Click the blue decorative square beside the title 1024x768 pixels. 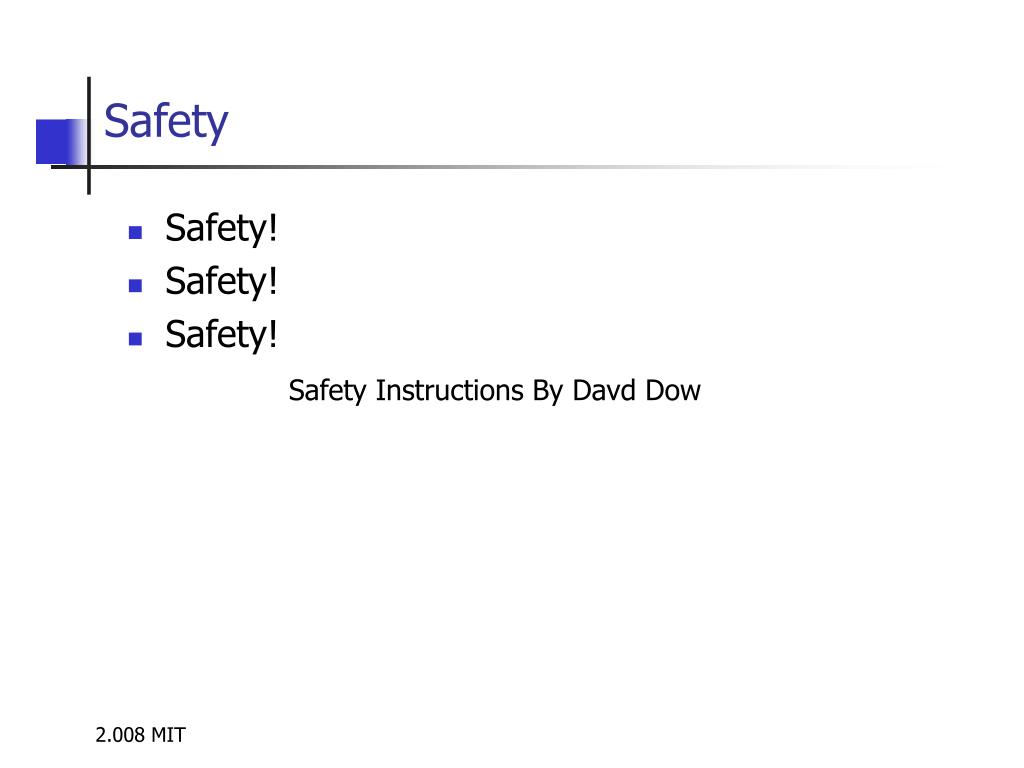(61, 141)
